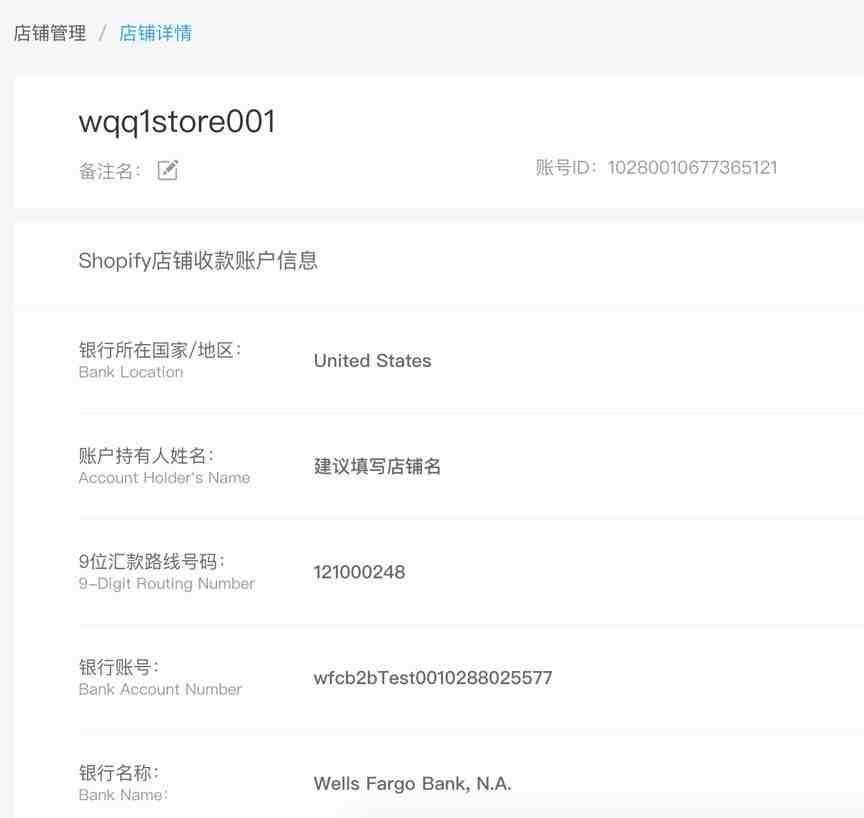Image resolution: width=864 pixels, height=818 pixels.
Task: Select the 建议填写店铺名 account holder value
Action: (x=377, y=466)
